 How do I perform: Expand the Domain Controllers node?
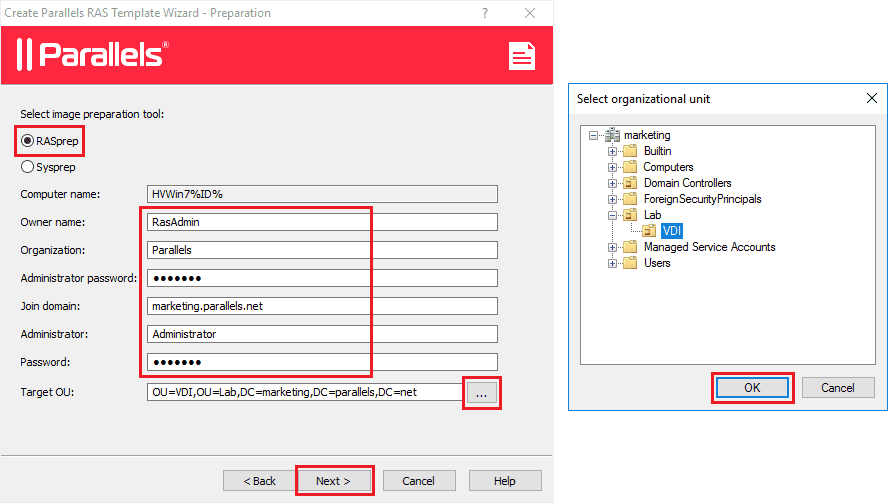612,183
